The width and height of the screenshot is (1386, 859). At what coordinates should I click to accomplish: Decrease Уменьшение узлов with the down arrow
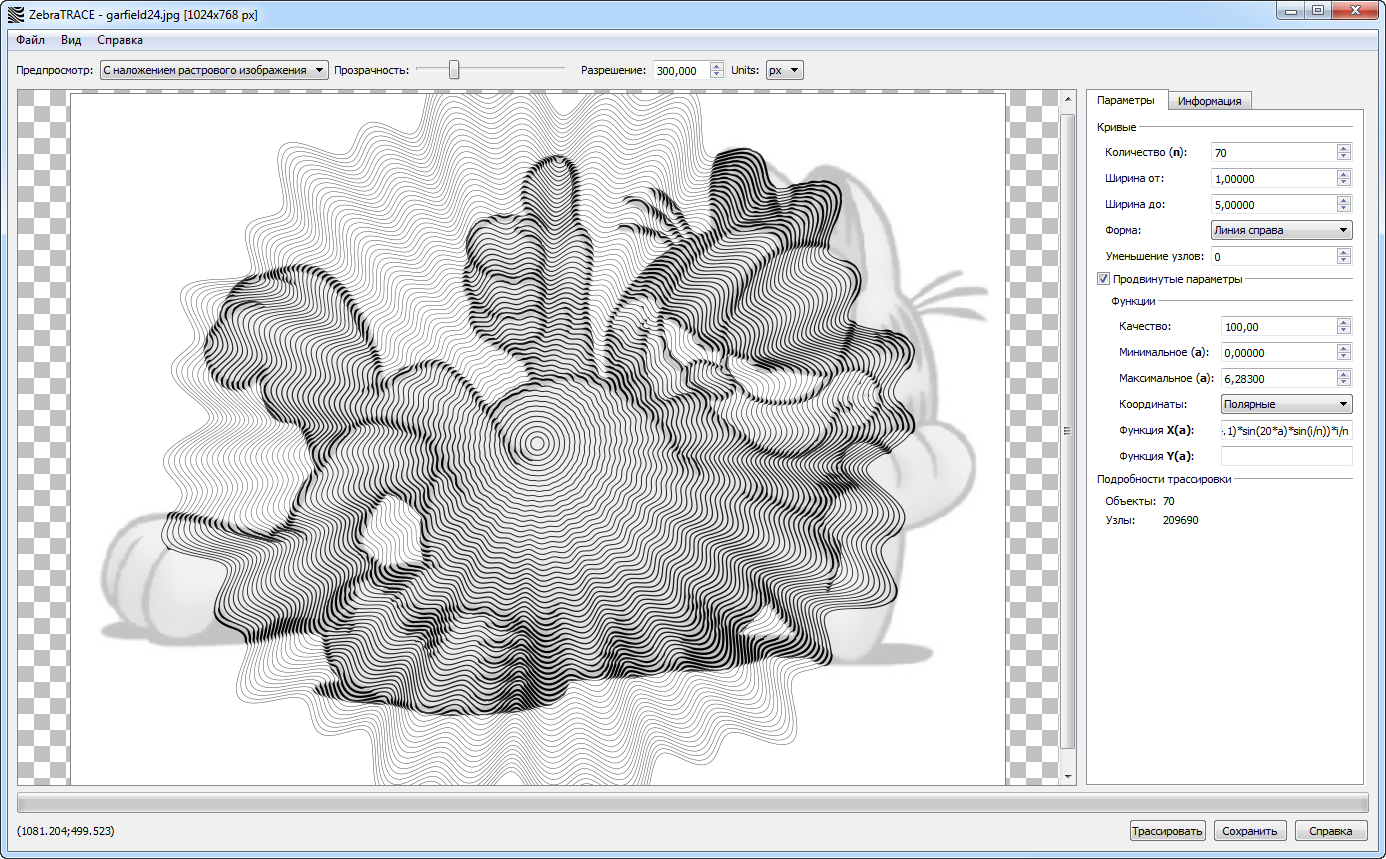1344,261
